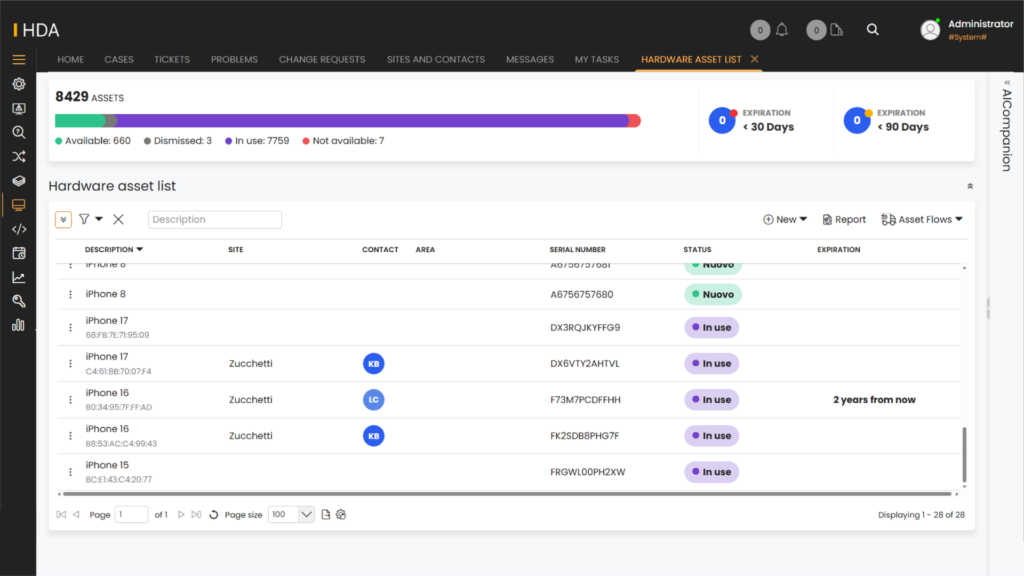Switch to the Change Requests tab
1024x576 pixels.
[322, 59]
